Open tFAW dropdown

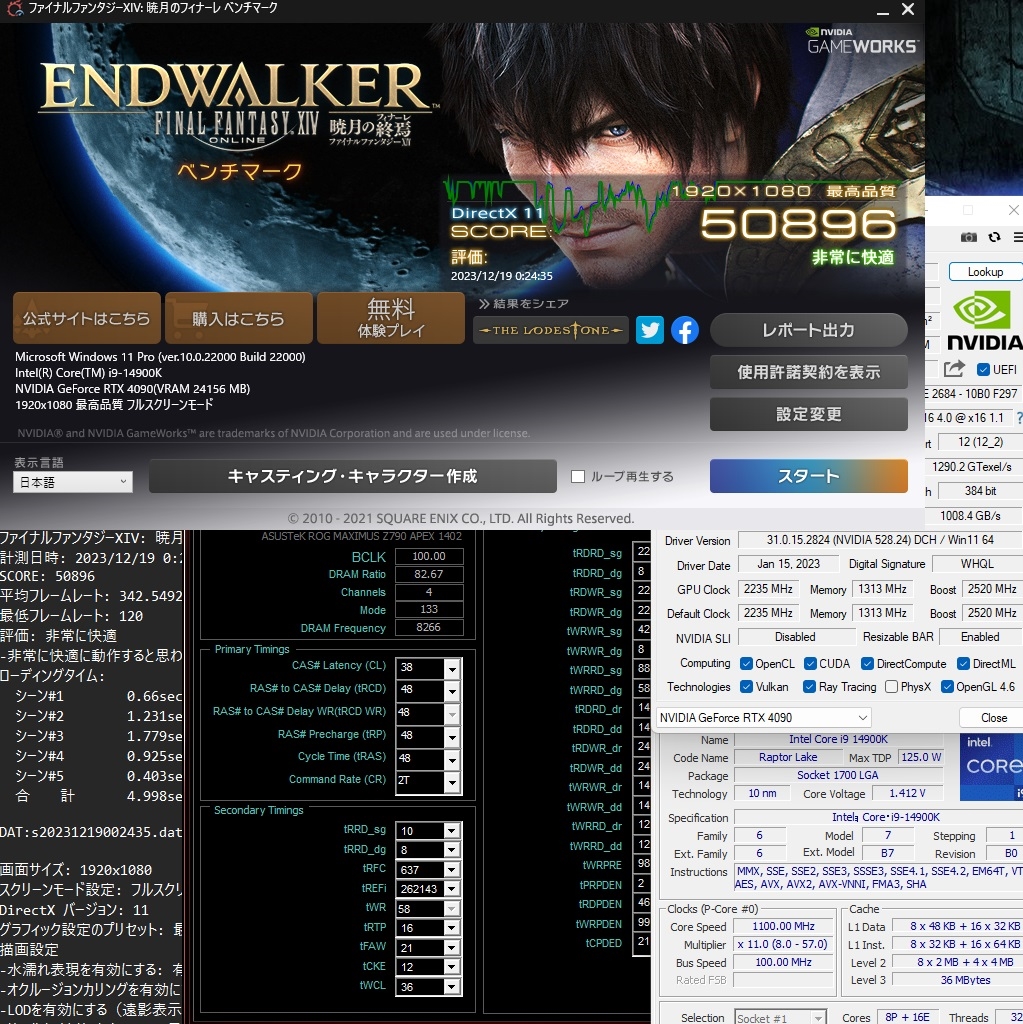click(x=451, y=948)
